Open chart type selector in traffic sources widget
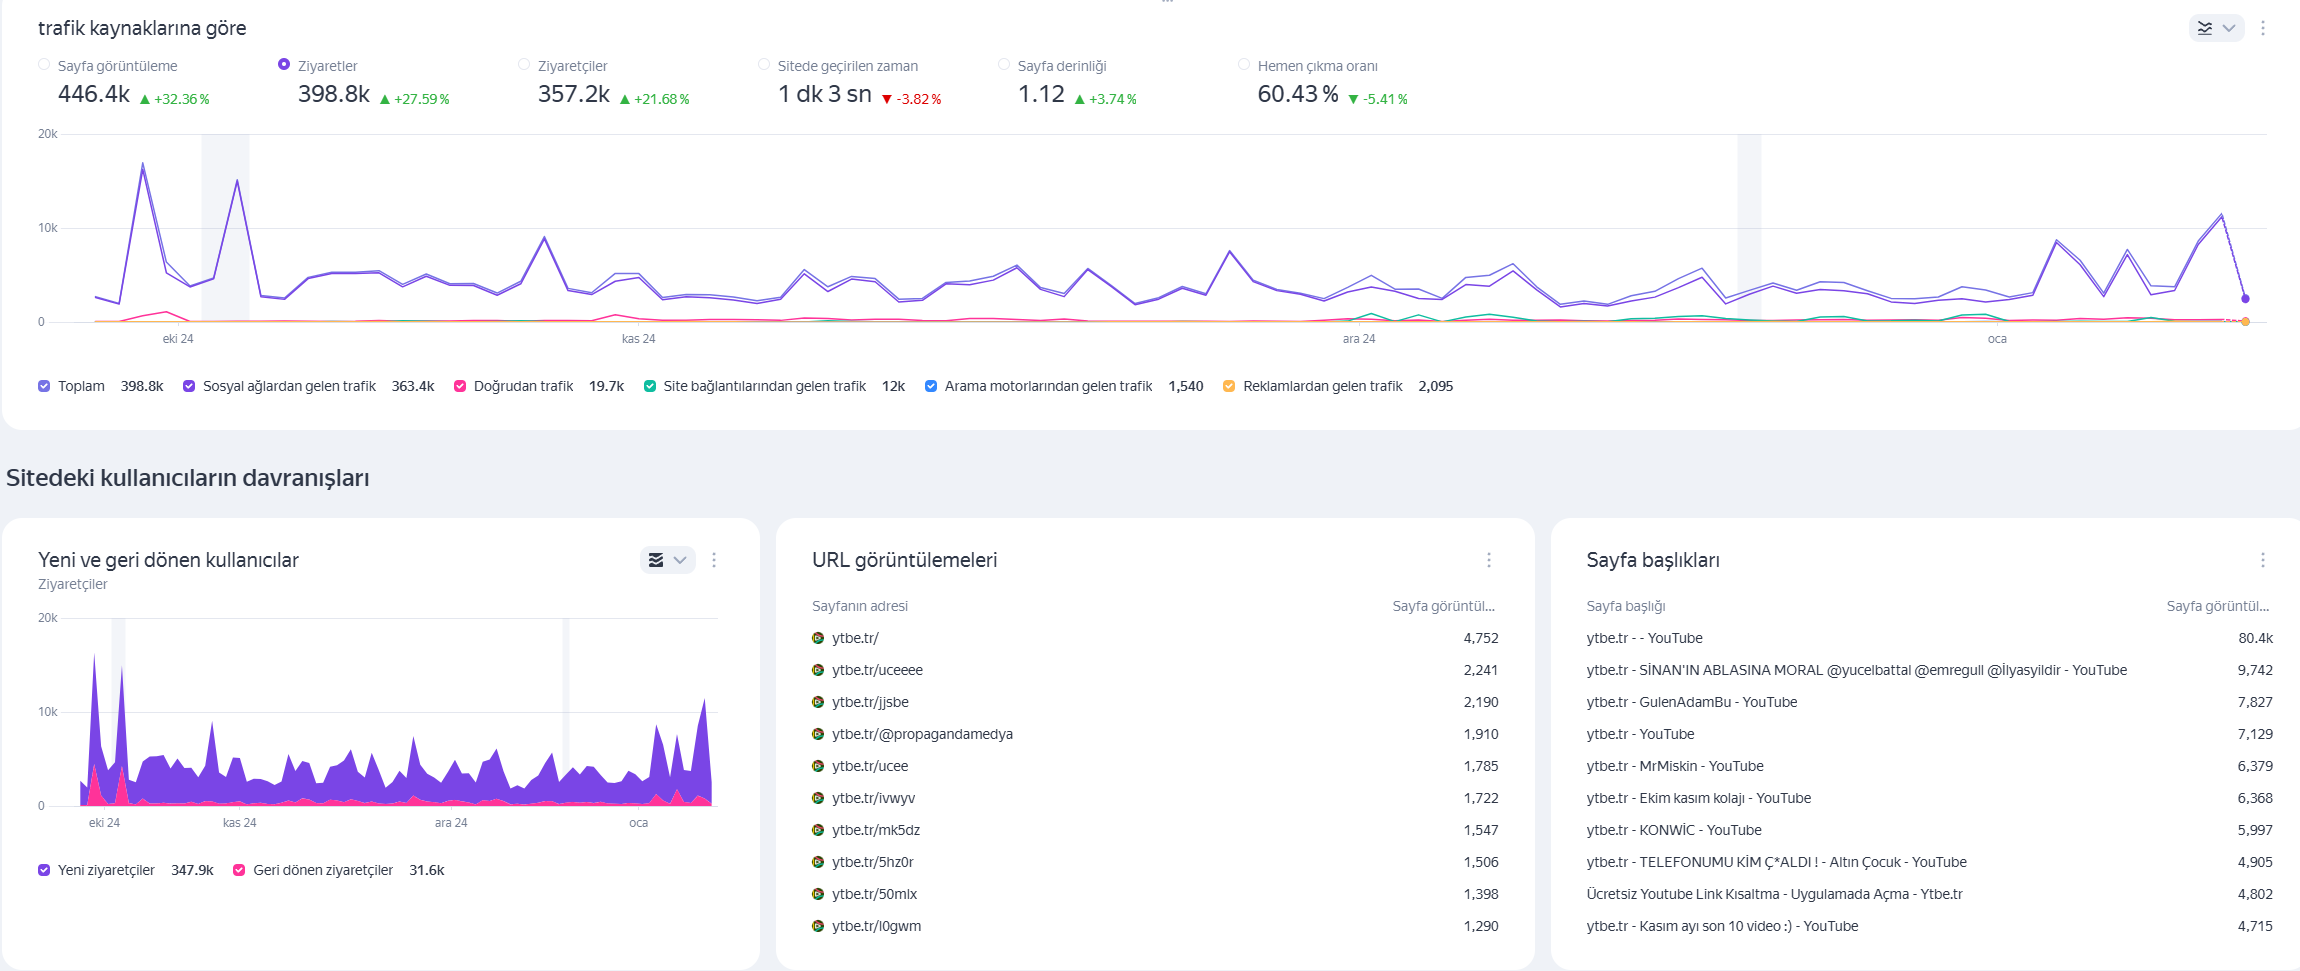The height and width of the screenshot is (971, 2300). [2204, 28]
